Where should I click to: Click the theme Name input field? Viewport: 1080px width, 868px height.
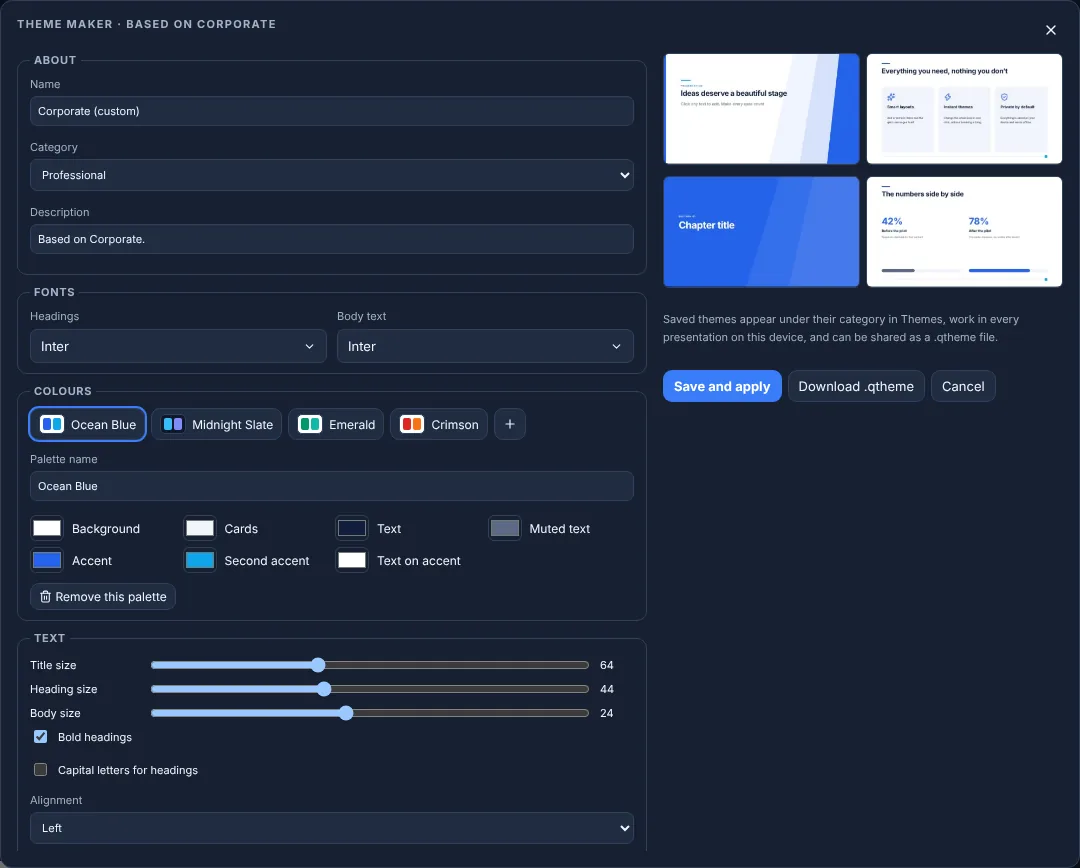coord(331,111)
